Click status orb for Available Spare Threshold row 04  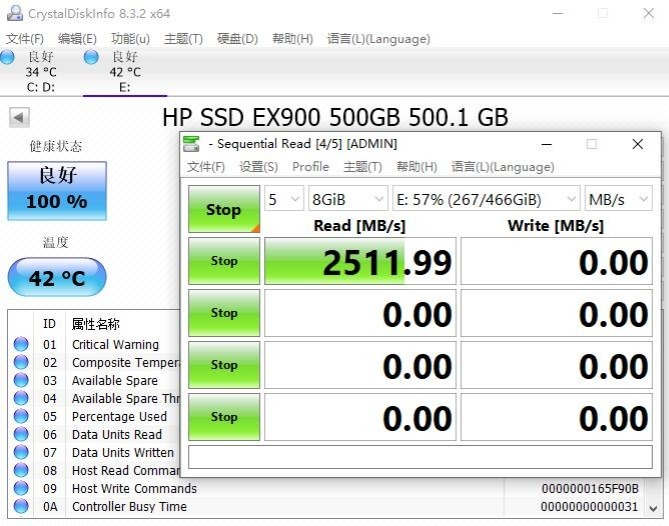point(21,398)
